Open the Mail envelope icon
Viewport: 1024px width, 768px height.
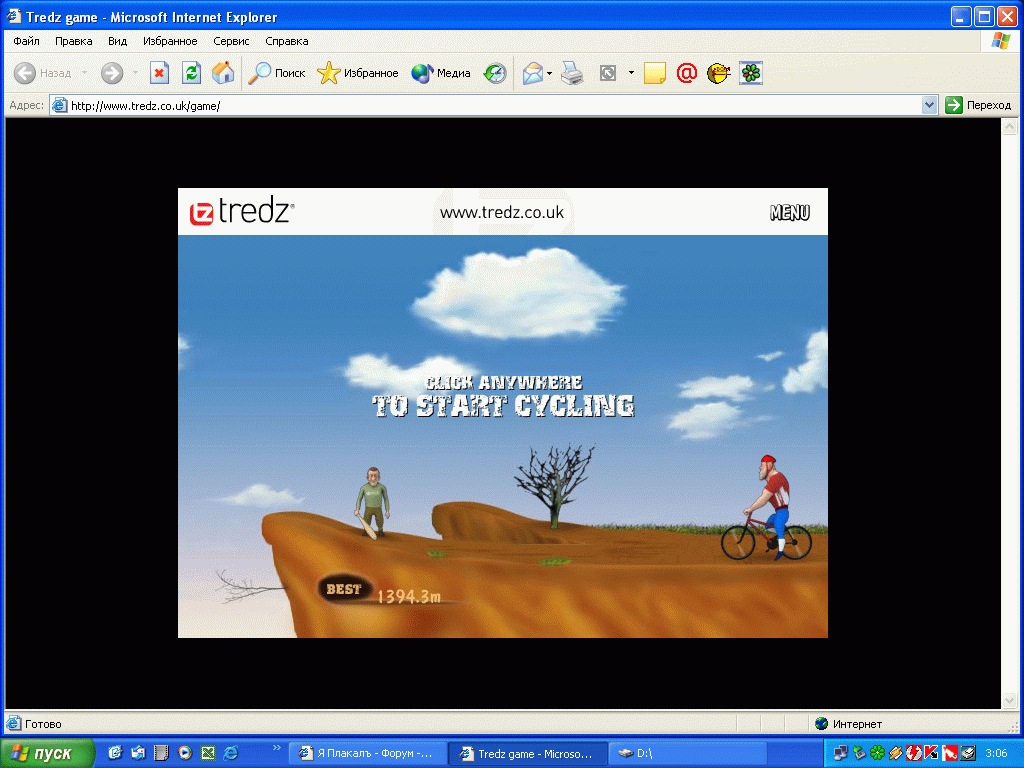click(533, 73)
